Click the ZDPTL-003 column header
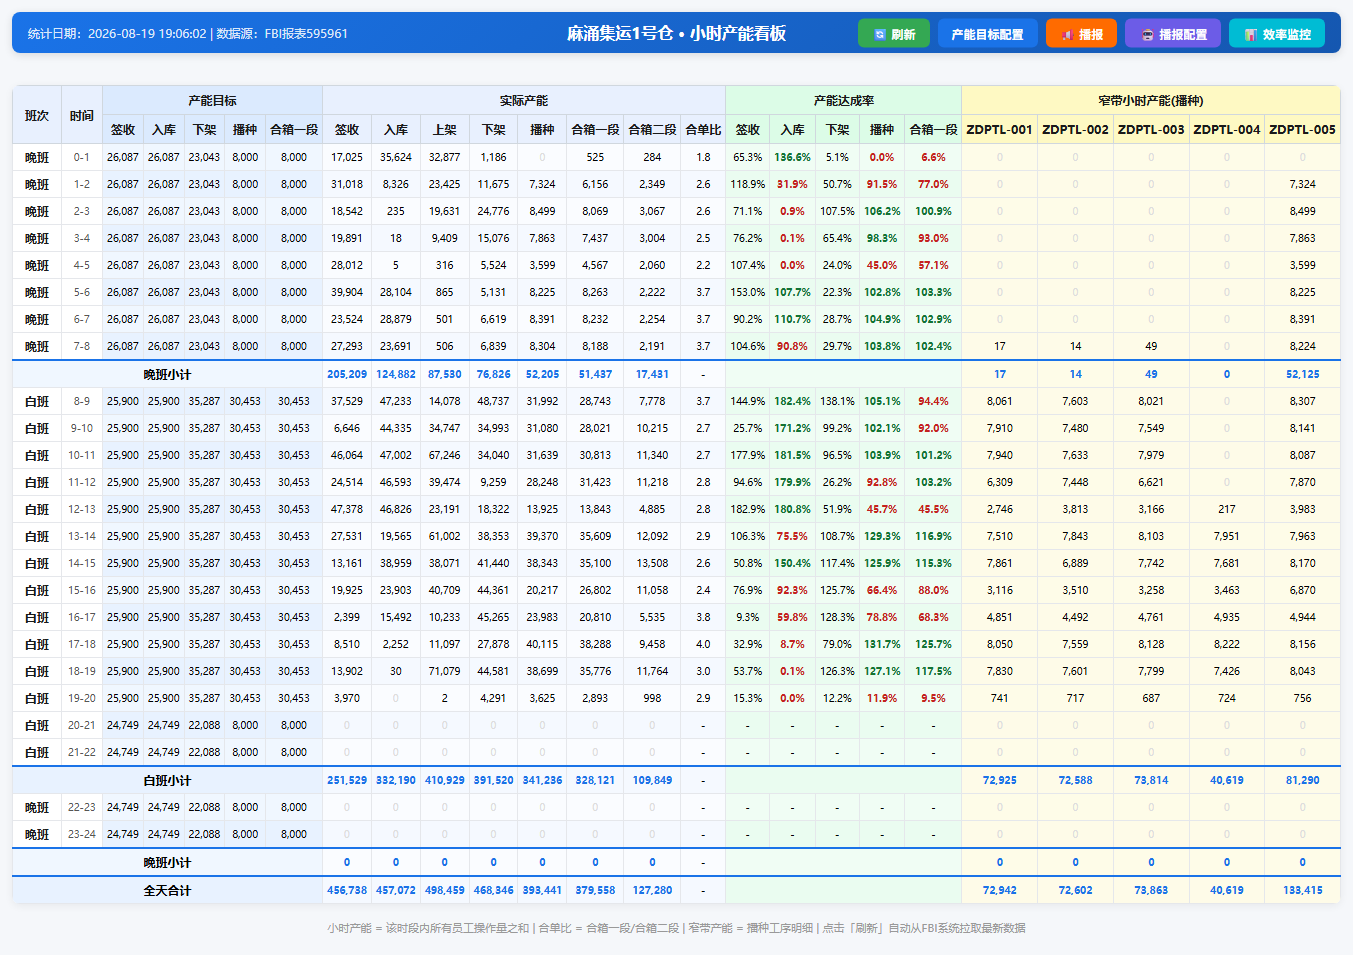The image size is (1353, 955). coord(1151,129)
